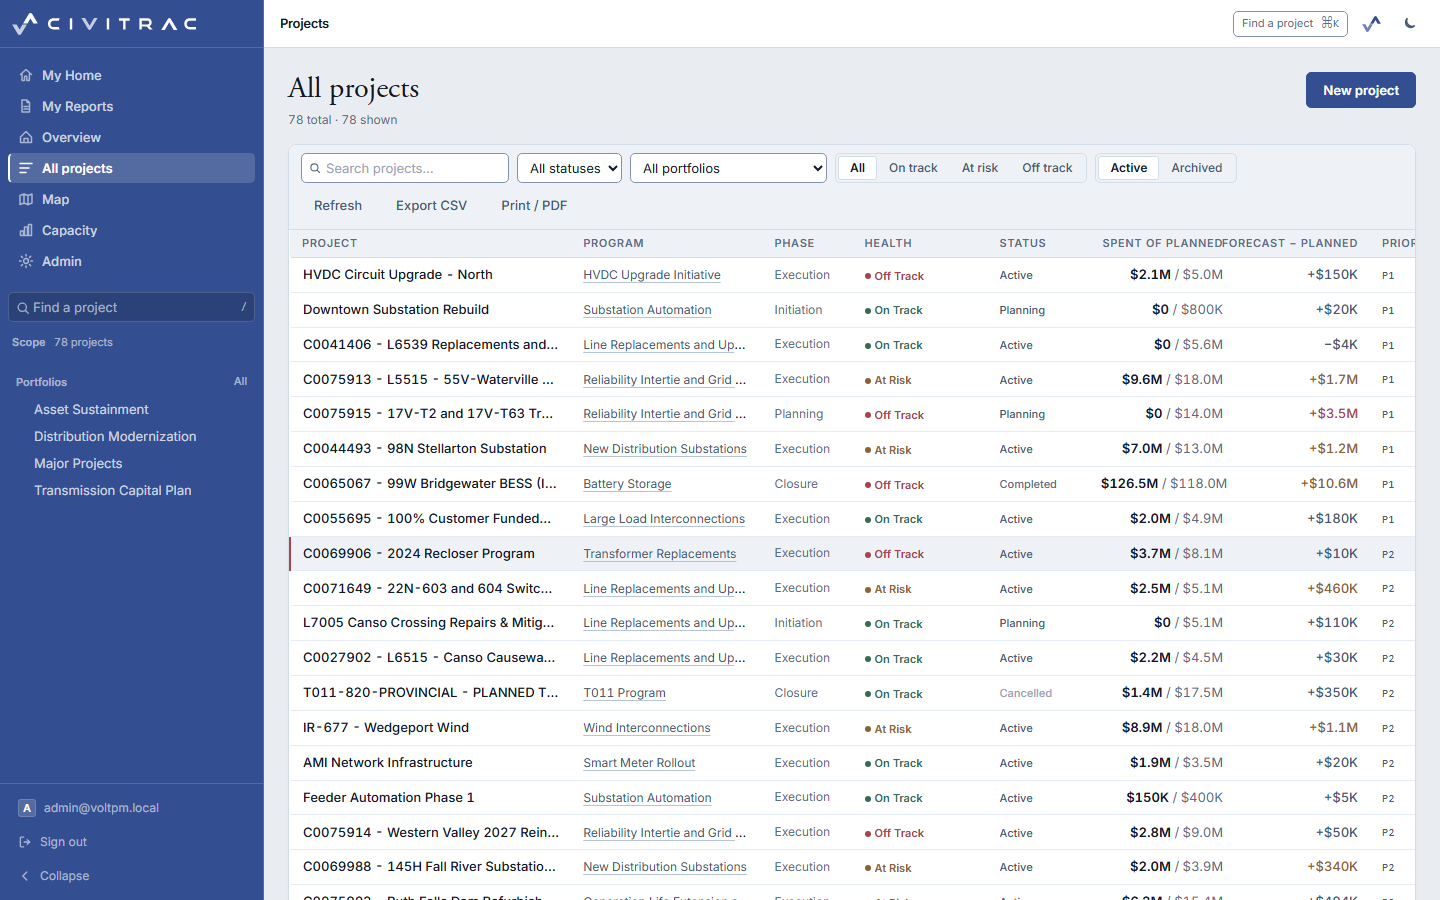The image size is (1440, 900).
Task: Click the Cancelled status in T011 row
Action: pyautogui.click(x=1026, y=693)
